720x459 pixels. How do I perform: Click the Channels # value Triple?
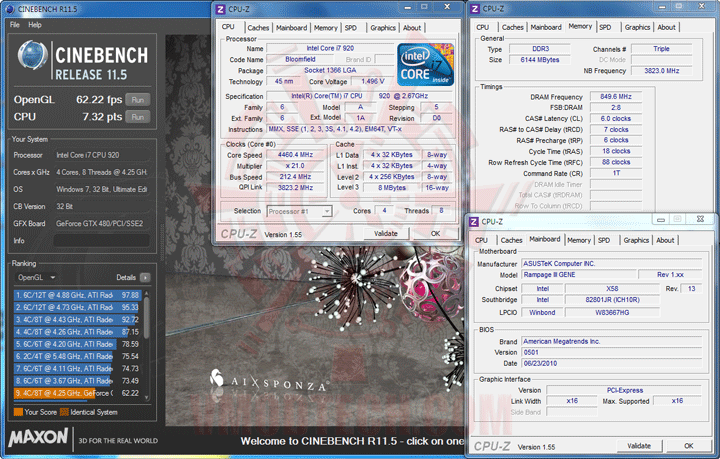(x=662, y=49)
